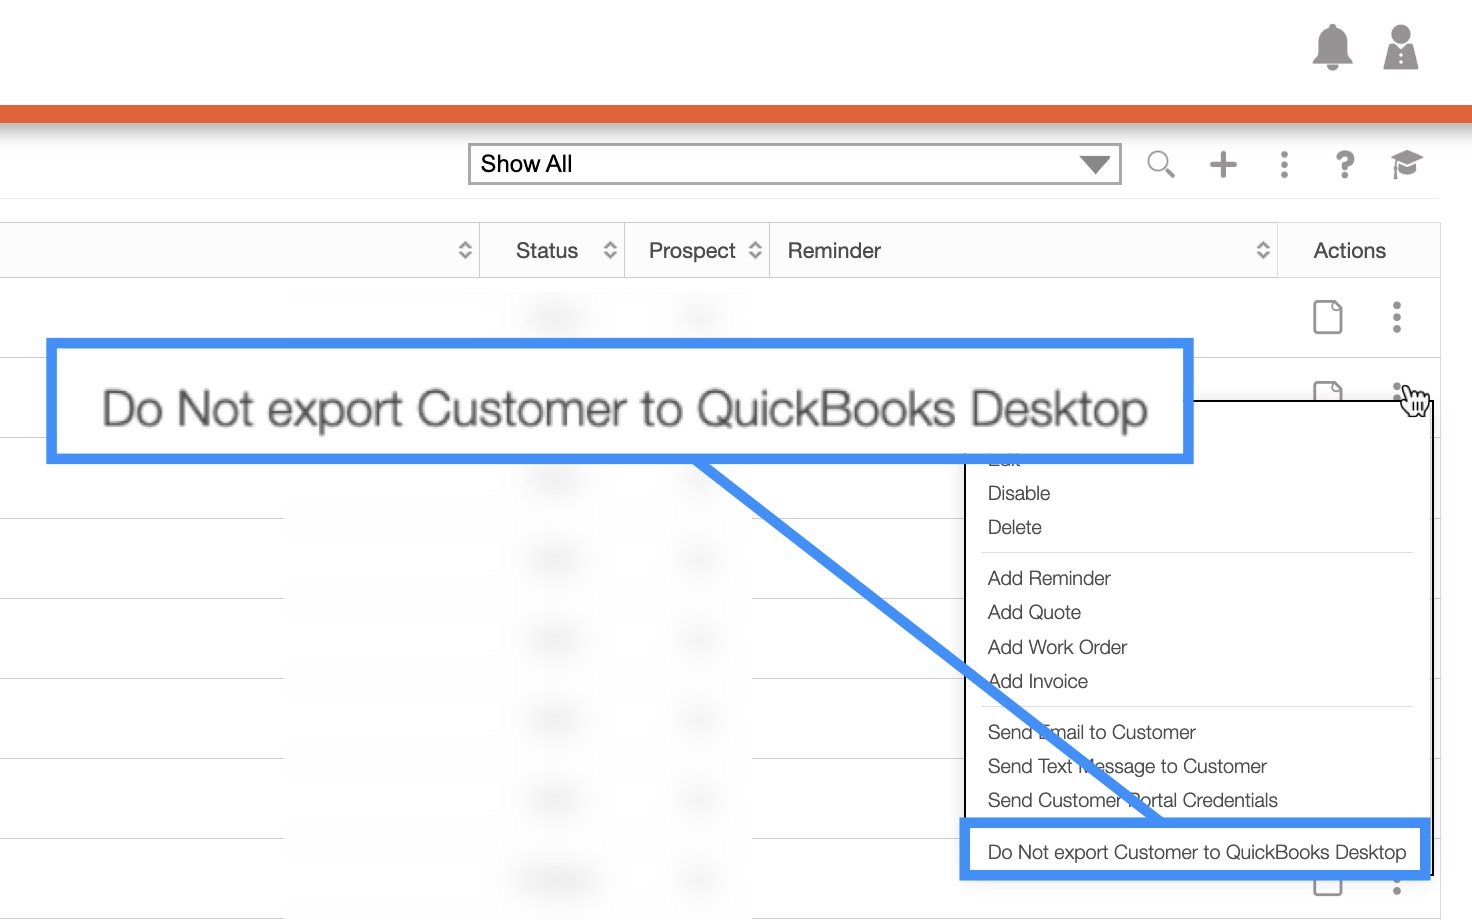This screenshot has width=1472, height=920.
Task: Expand the Show All filter dropdown
Action: click(794, 164)
